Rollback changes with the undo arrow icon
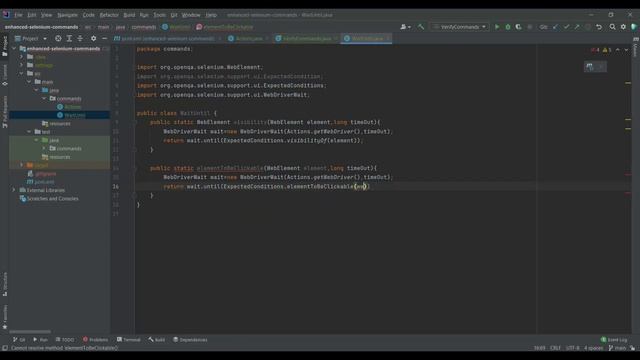The height and width of the screenshot is (360, 640). 599,27
